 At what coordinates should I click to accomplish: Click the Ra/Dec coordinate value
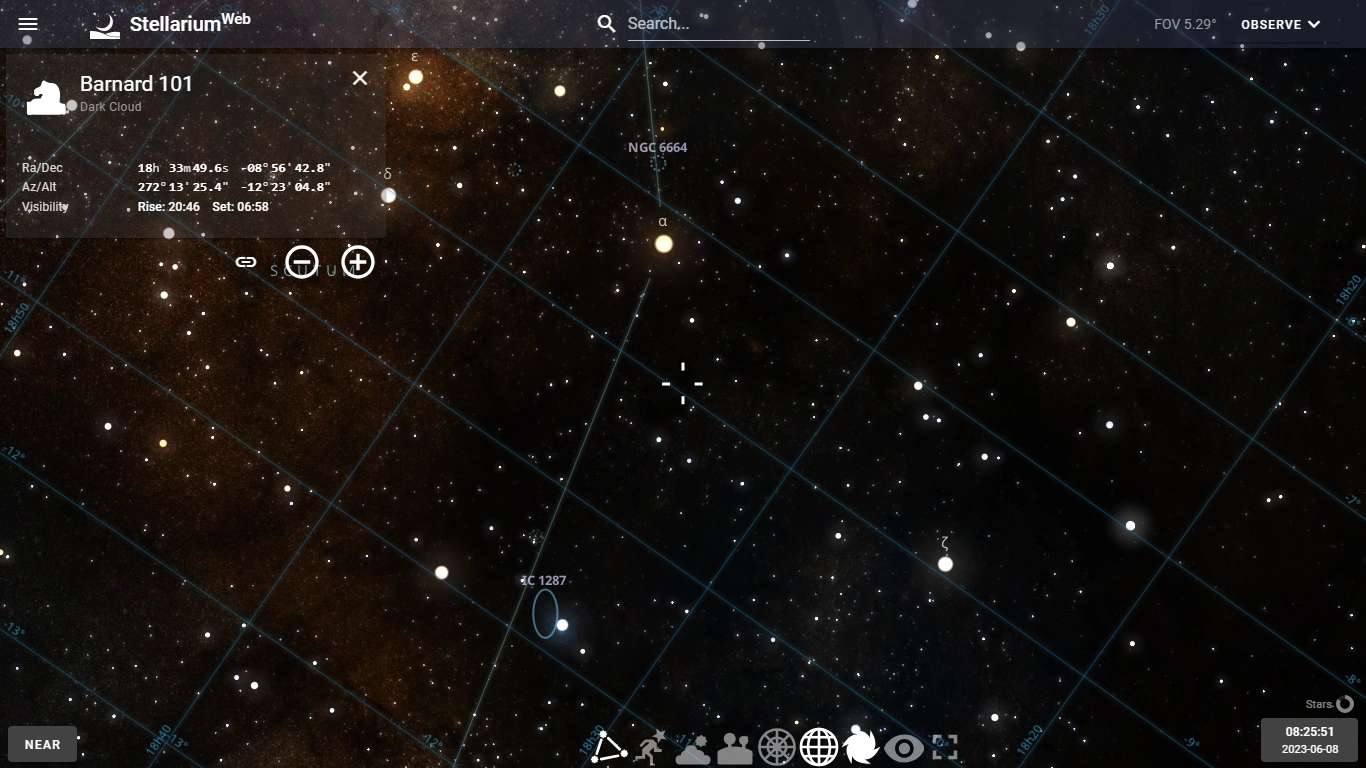(x=234, y=168)
